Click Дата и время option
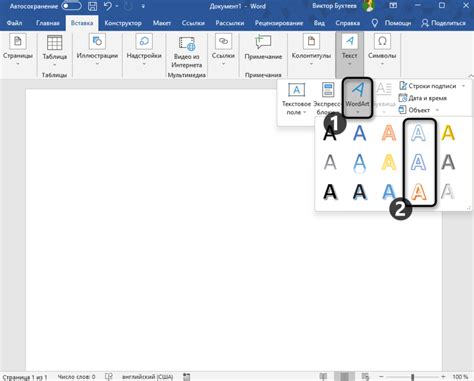Viewport: 474px width, 381px height. [x=423, y=98]
